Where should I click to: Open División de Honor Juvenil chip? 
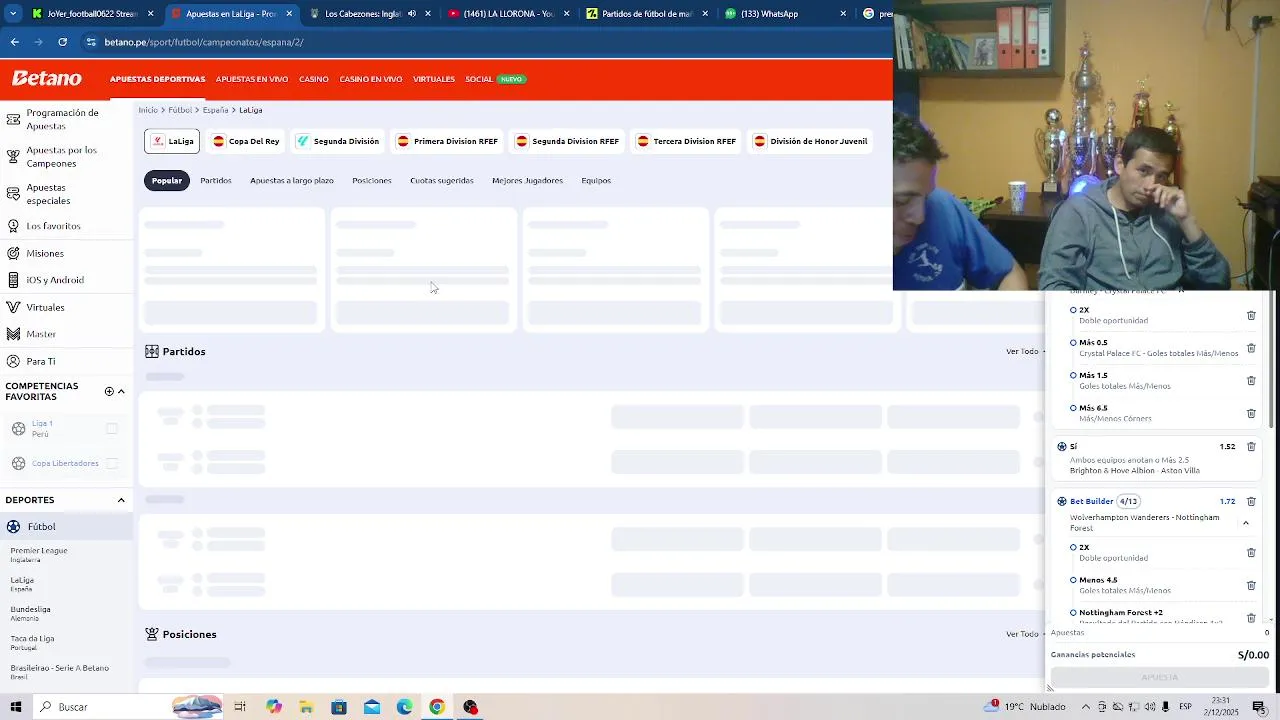tap(810, 141)
